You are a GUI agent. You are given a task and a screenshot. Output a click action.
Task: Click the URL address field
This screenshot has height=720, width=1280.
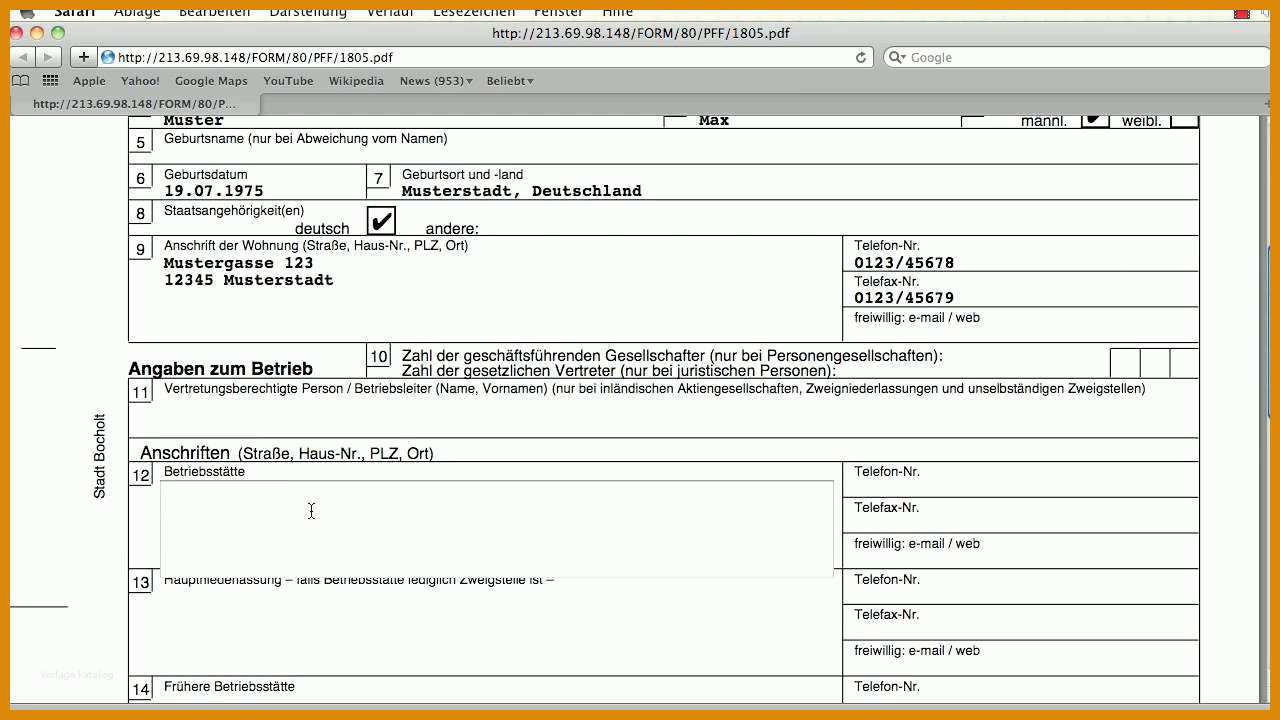pos(485,58)
